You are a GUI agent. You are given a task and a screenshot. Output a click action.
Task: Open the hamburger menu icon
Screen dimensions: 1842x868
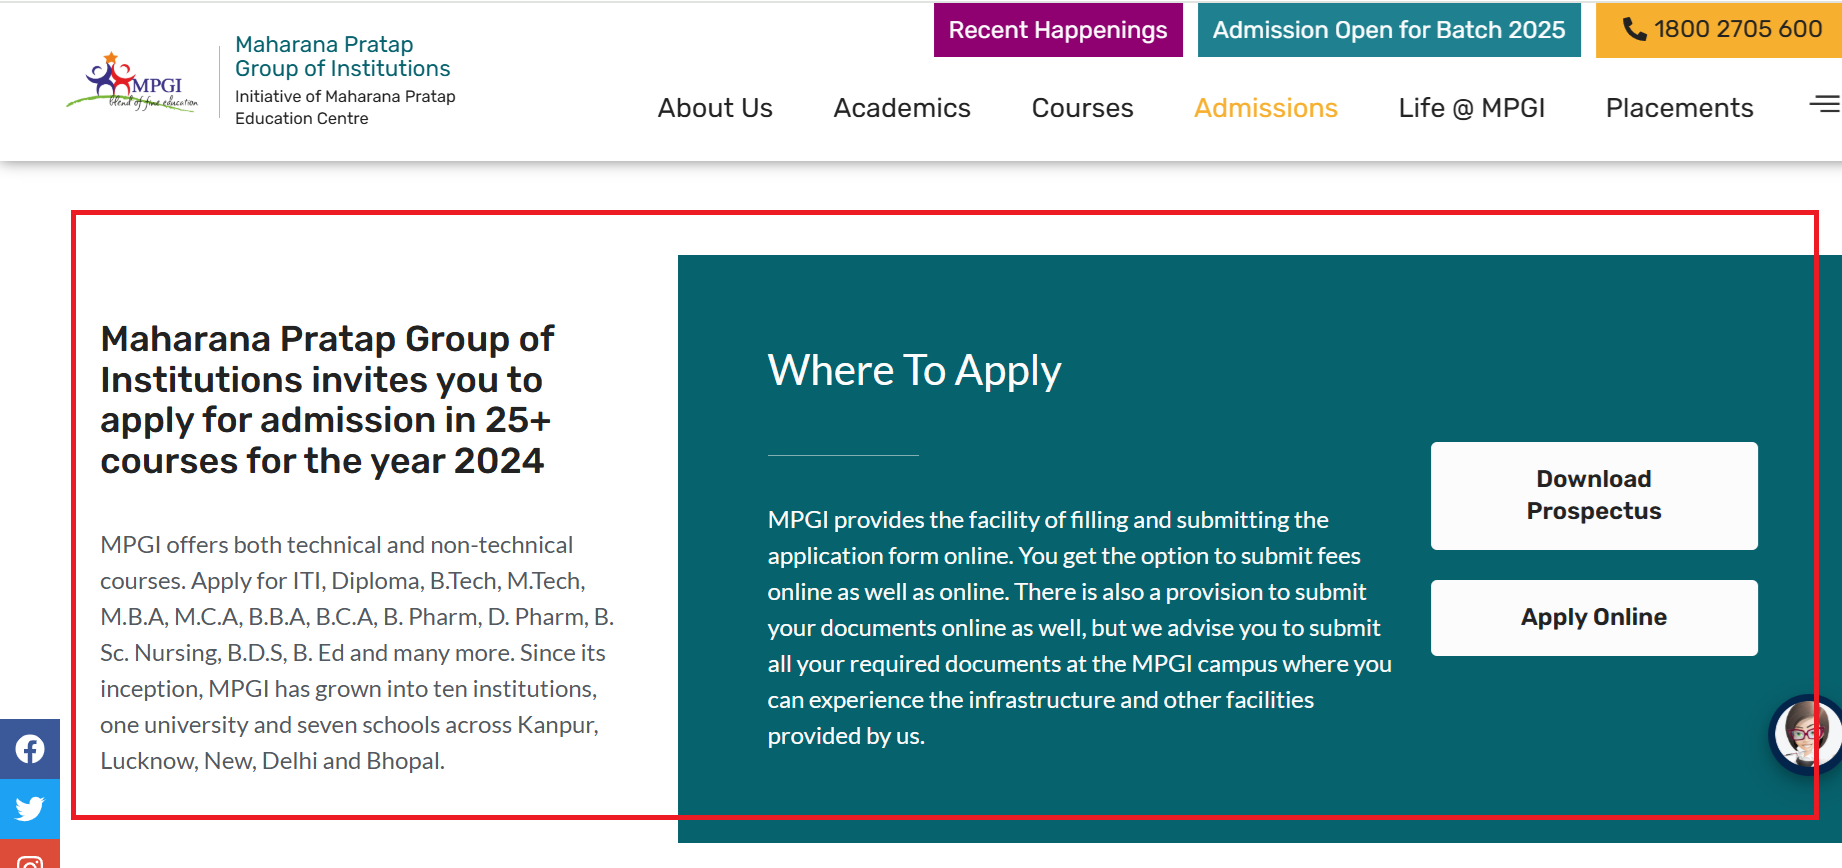tap(1825, 103)
